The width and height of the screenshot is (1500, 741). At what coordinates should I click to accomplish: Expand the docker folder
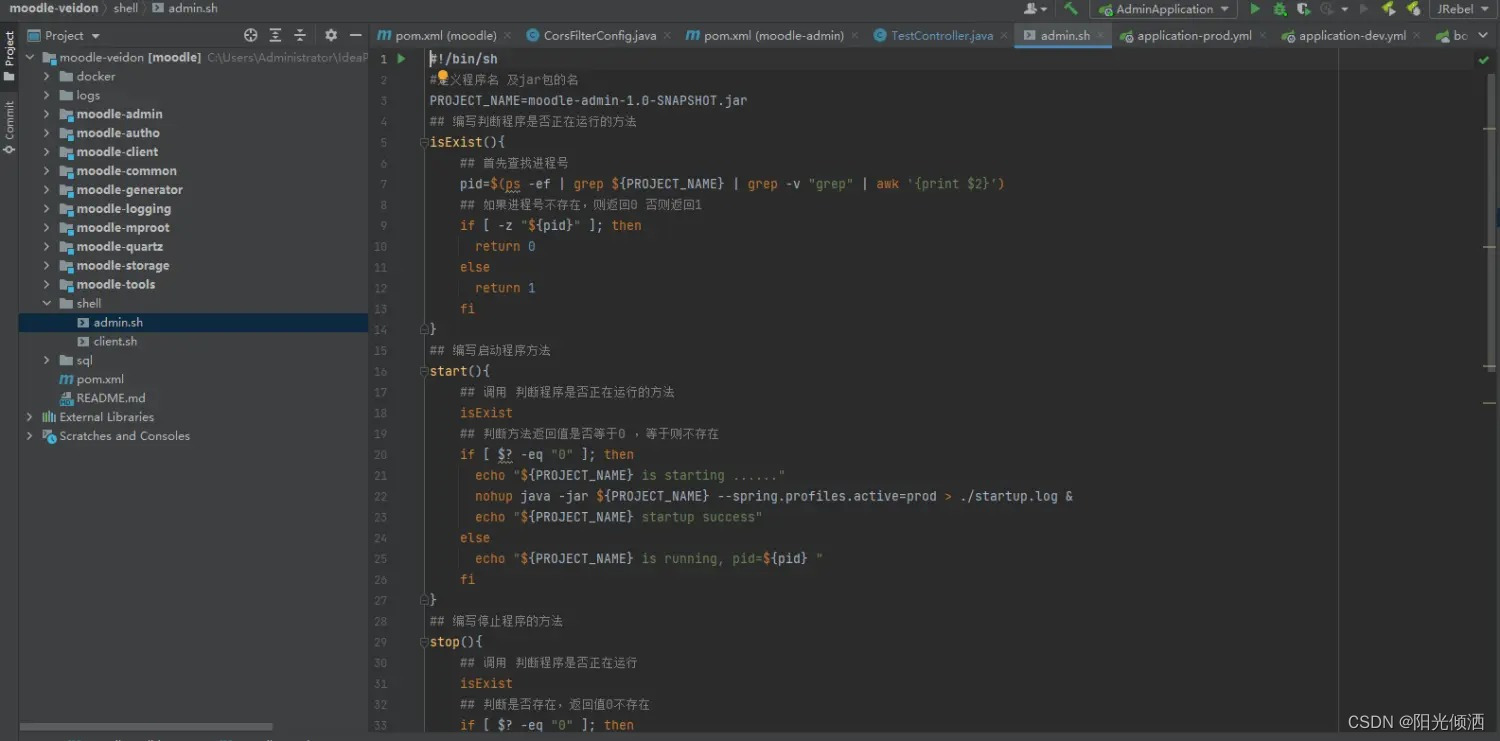[x=47, y=76]
